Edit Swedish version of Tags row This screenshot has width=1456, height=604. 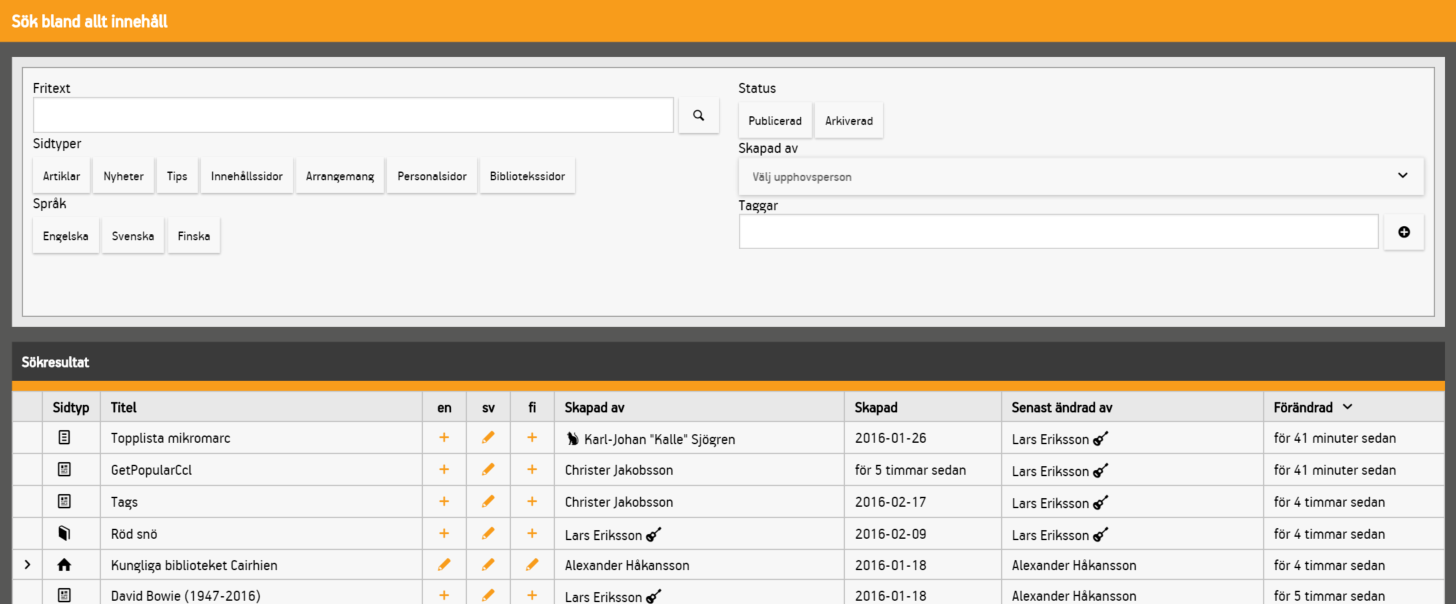pos(488,502)
